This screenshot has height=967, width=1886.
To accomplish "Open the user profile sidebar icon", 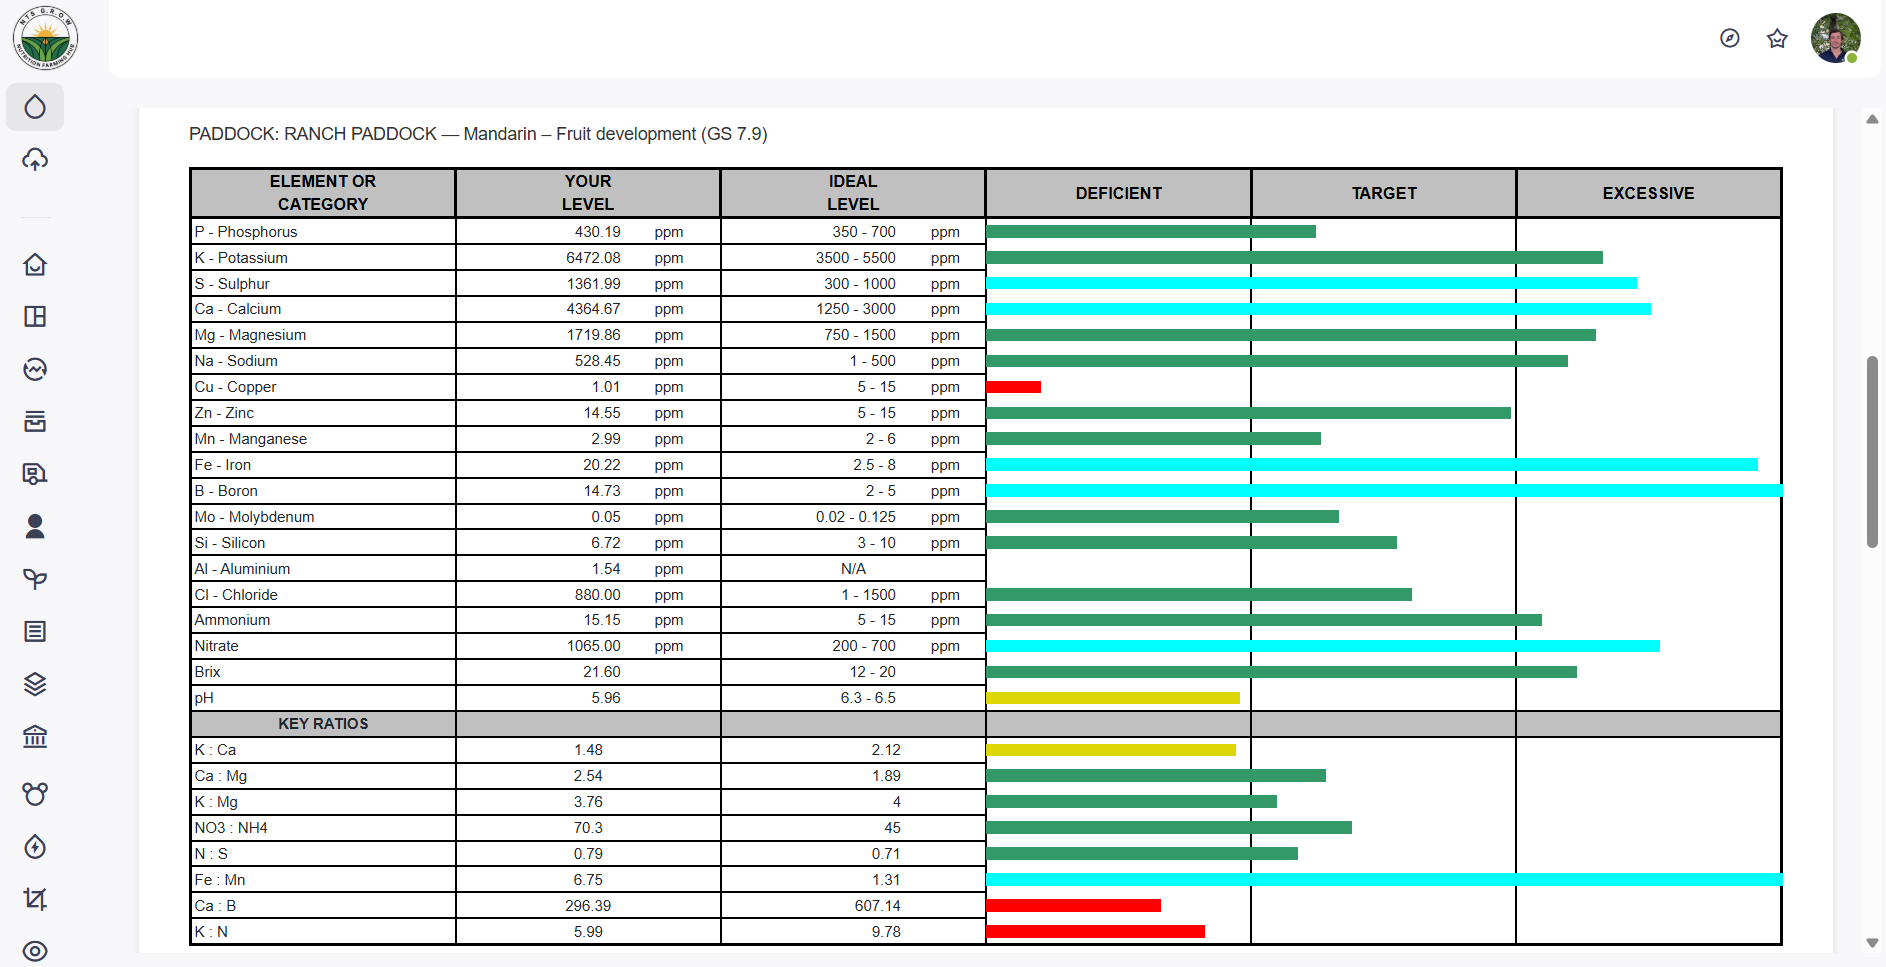I will pyautogui.click(x=35, y=526).
